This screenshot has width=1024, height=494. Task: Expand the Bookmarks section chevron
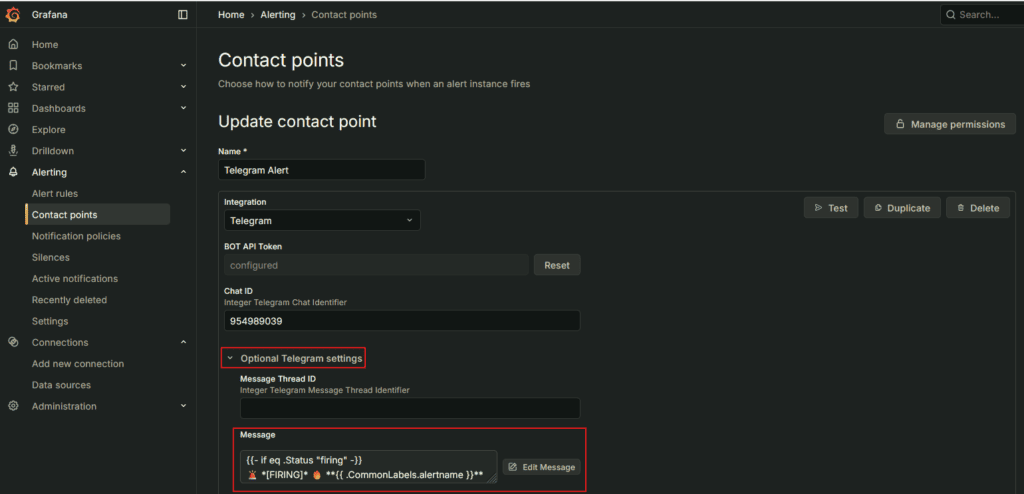[x=184, y=66]
